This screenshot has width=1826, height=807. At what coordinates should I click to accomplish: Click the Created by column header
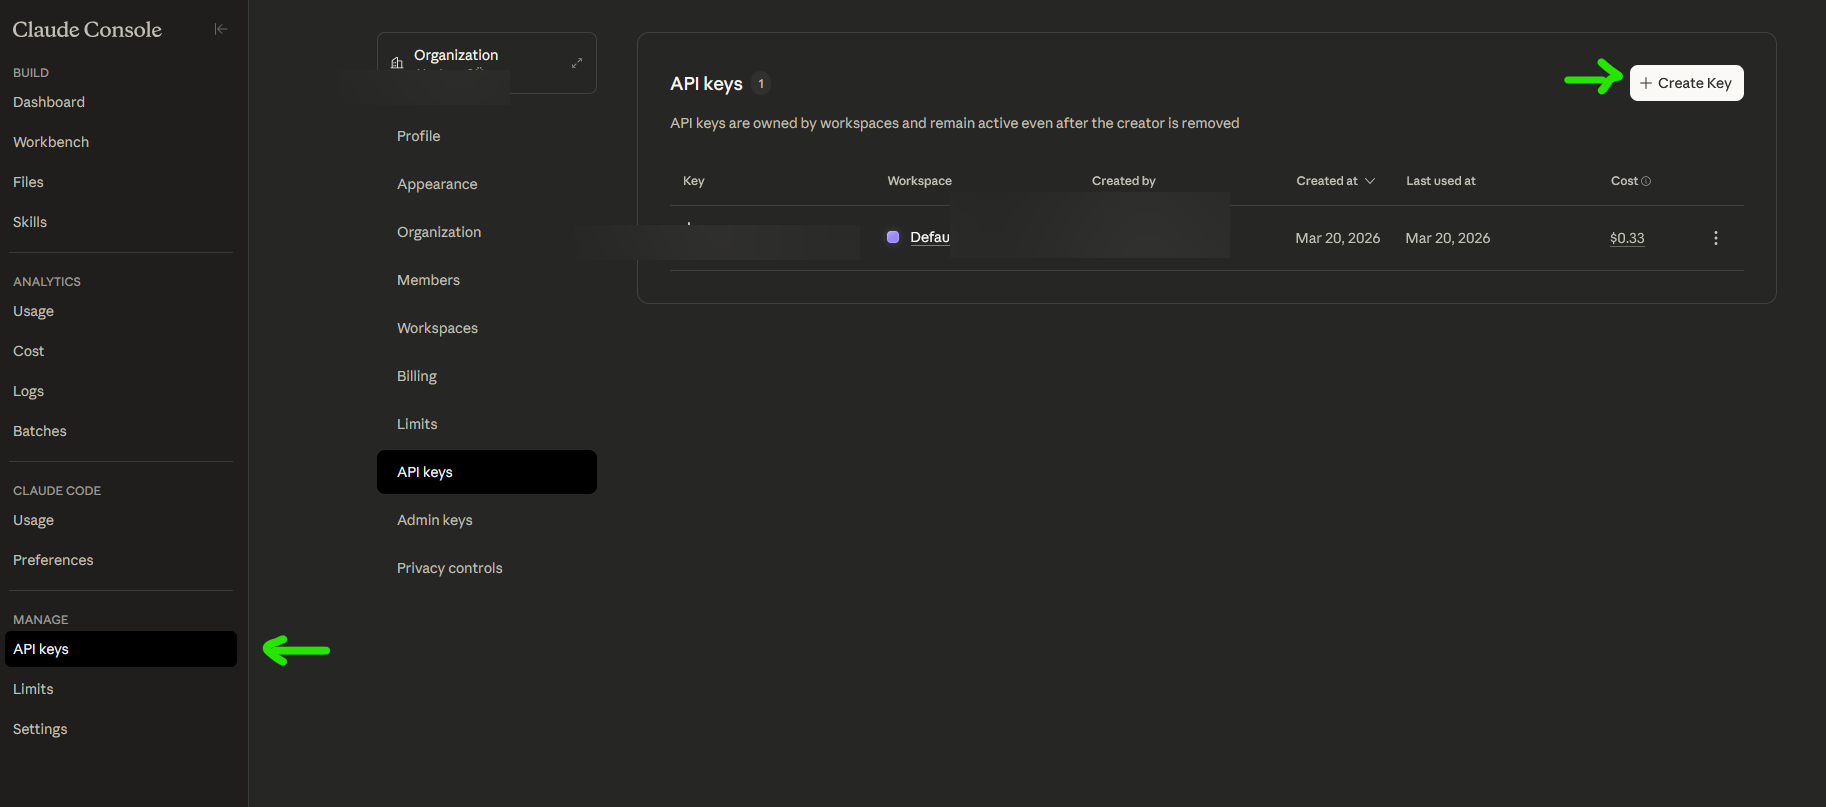tap(1124, 181)
